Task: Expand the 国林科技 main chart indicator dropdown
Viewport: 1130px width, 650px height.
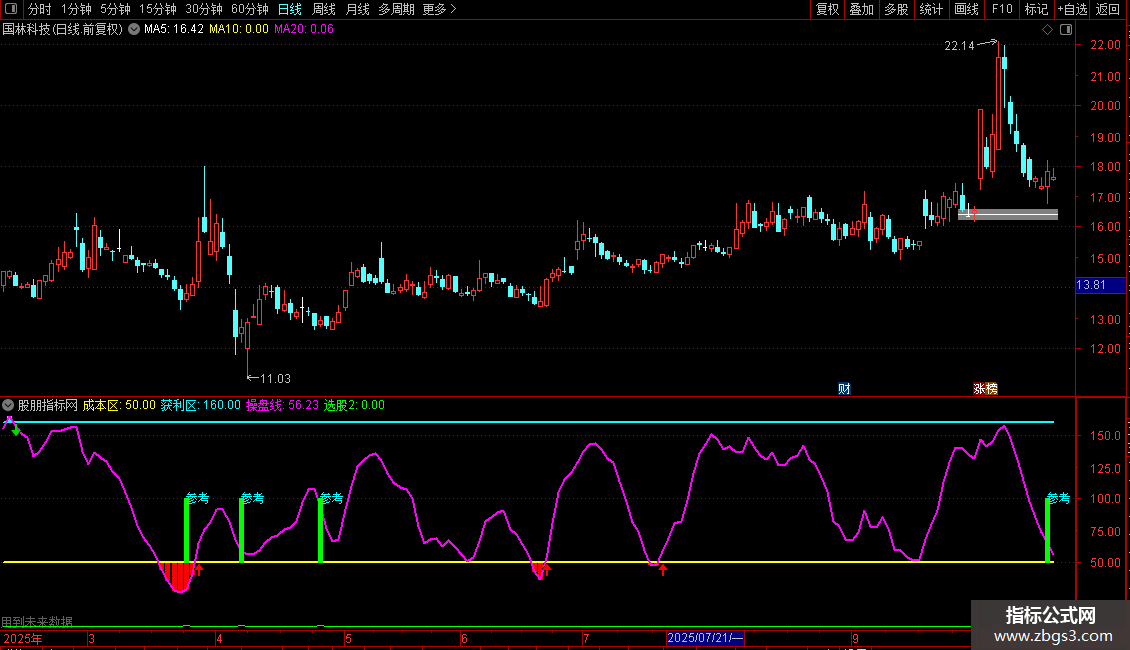Action: click(x=134, y=29)
